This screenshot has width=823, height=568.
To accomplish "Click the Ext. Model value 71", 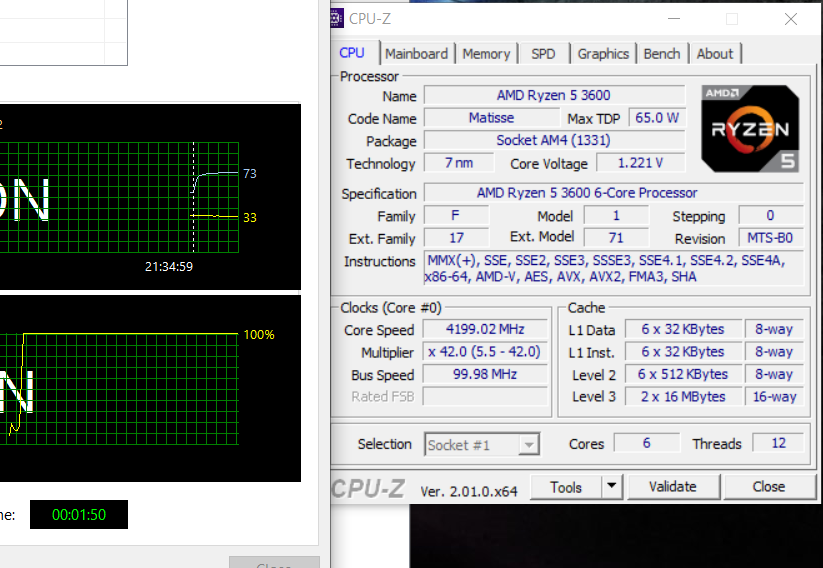I will click(x=616, y=238).
